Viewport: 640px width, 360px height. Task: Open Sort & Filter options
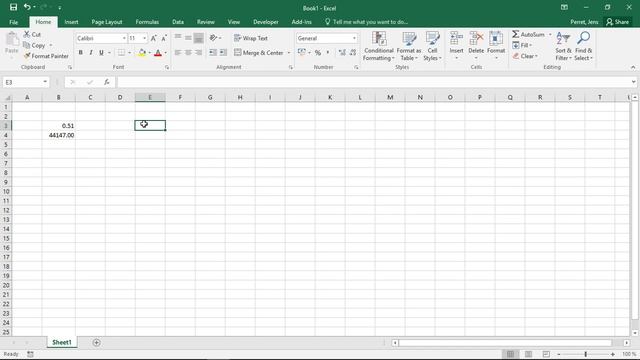(563, 46)
